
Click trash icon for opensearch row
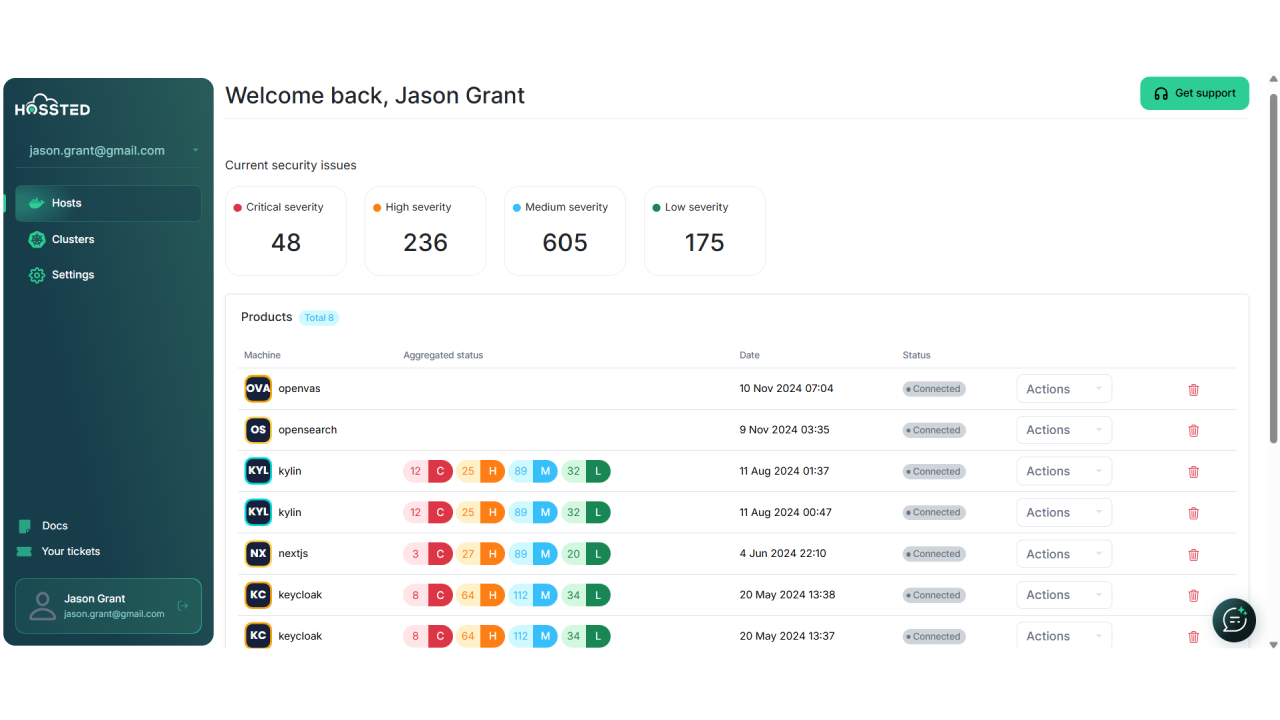coord(1193,431)
